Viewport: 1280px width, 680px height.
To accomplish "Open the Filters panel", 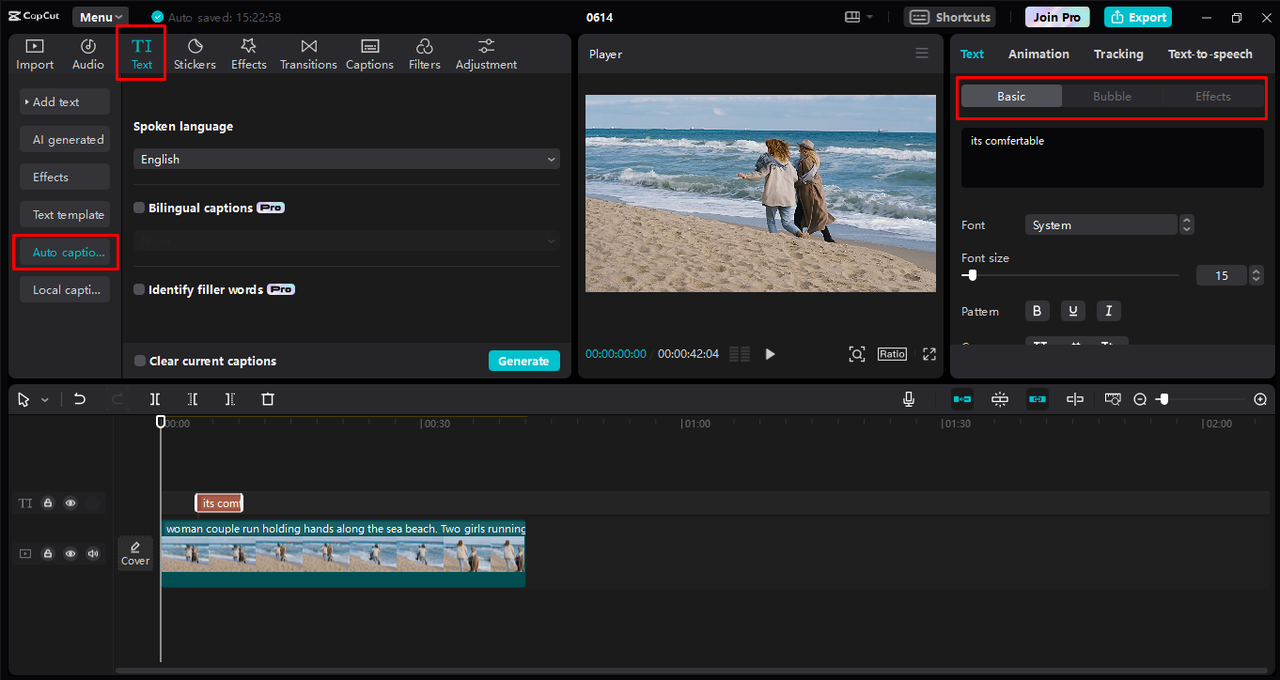I will [x=425, y=54].
